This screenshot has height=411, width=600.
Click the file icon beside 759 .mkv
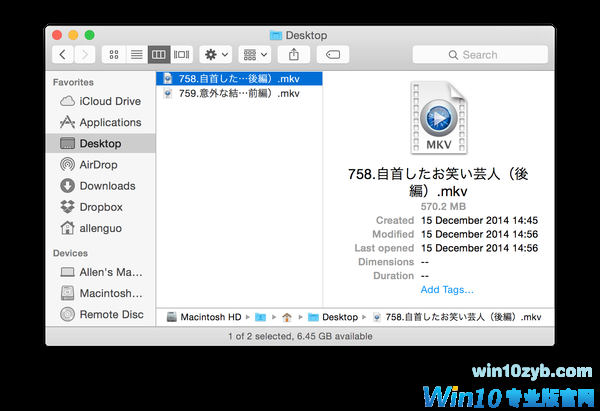(x=168, y=93)
